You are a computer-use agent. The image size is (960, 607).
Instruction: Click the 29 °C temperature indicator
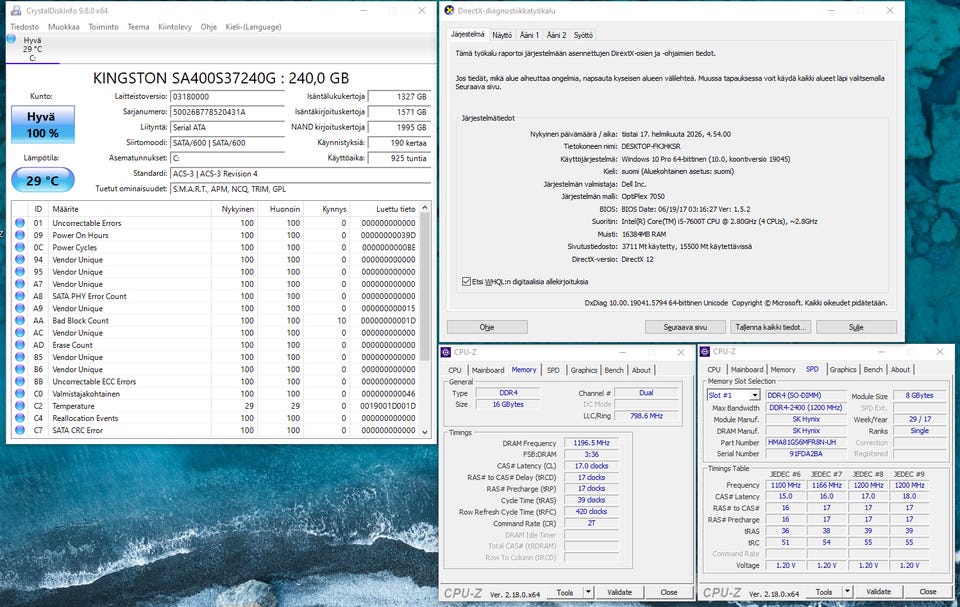(42, 180)
